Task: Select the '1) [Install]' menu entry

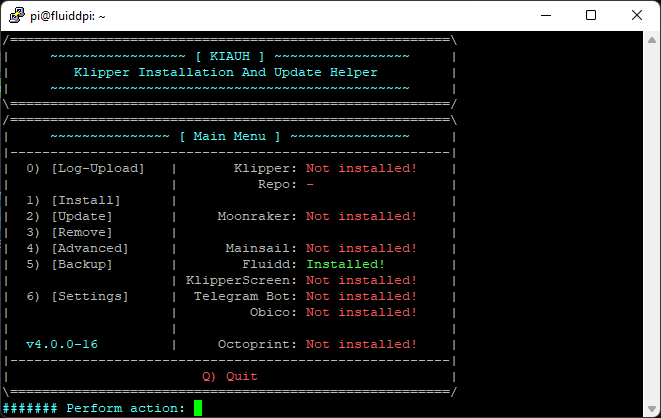Action: (x=73, y=201)
